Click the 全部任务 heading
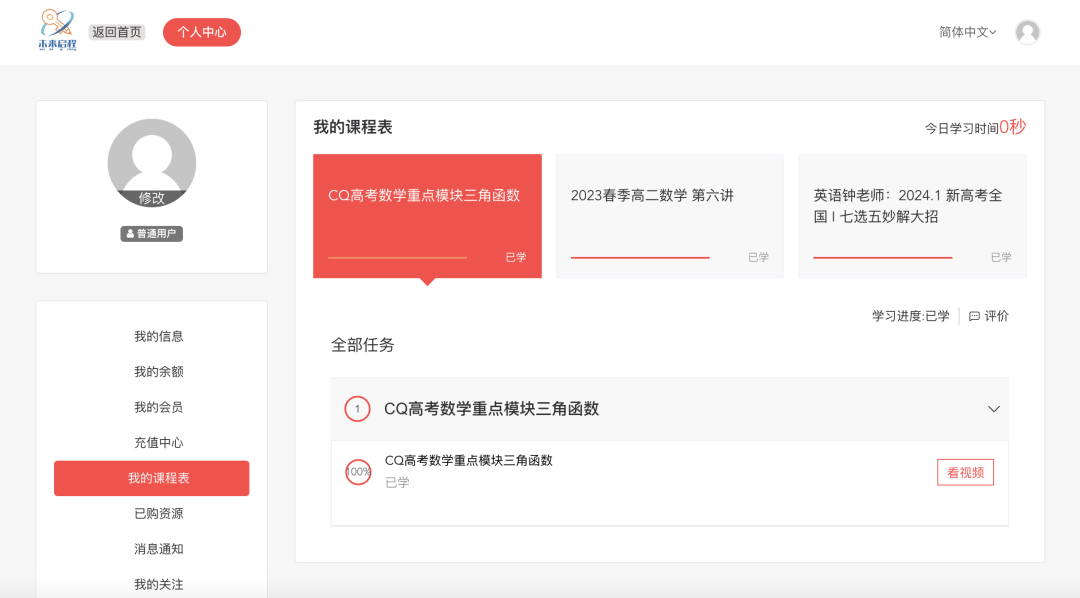The height and width of the screenshot is (598, 1080). coord(362,345)
